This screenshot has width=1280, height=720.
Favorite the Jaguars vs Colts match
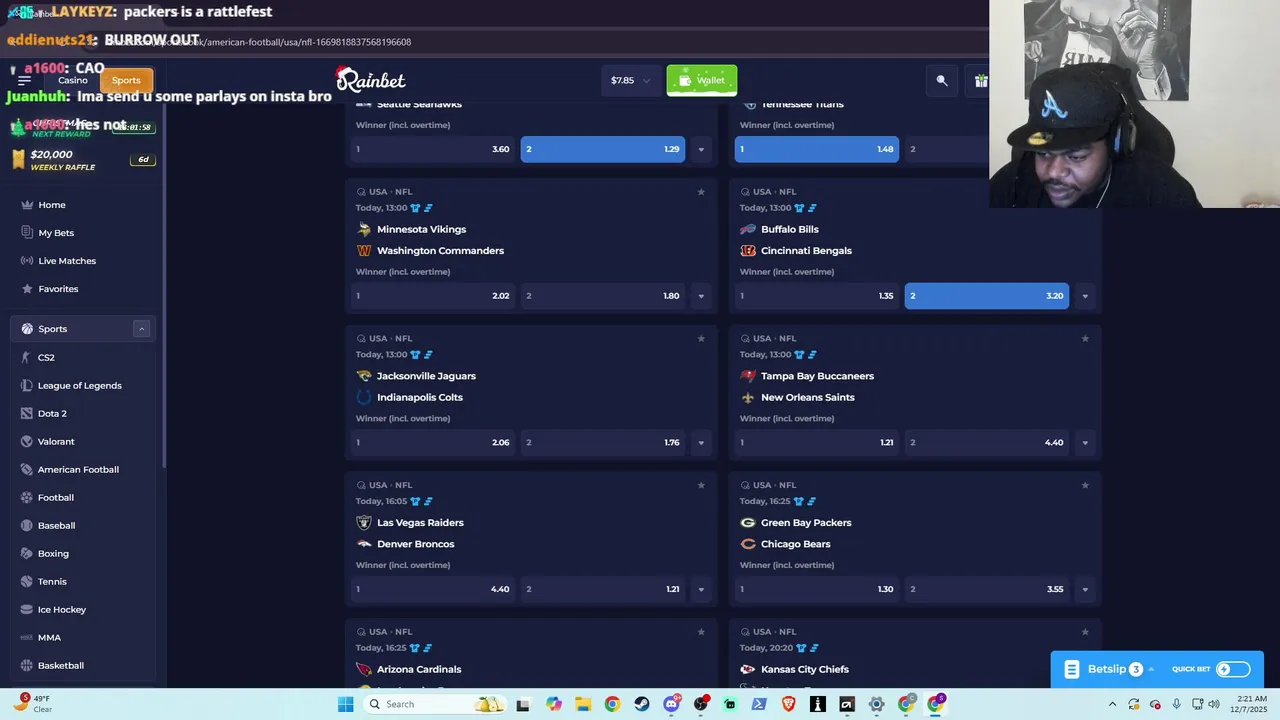[701, 338]
